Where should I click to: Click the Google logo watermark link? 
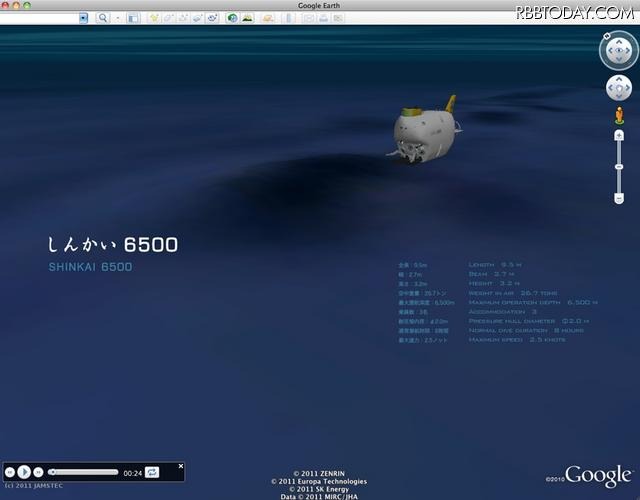[x=598, y=476]
